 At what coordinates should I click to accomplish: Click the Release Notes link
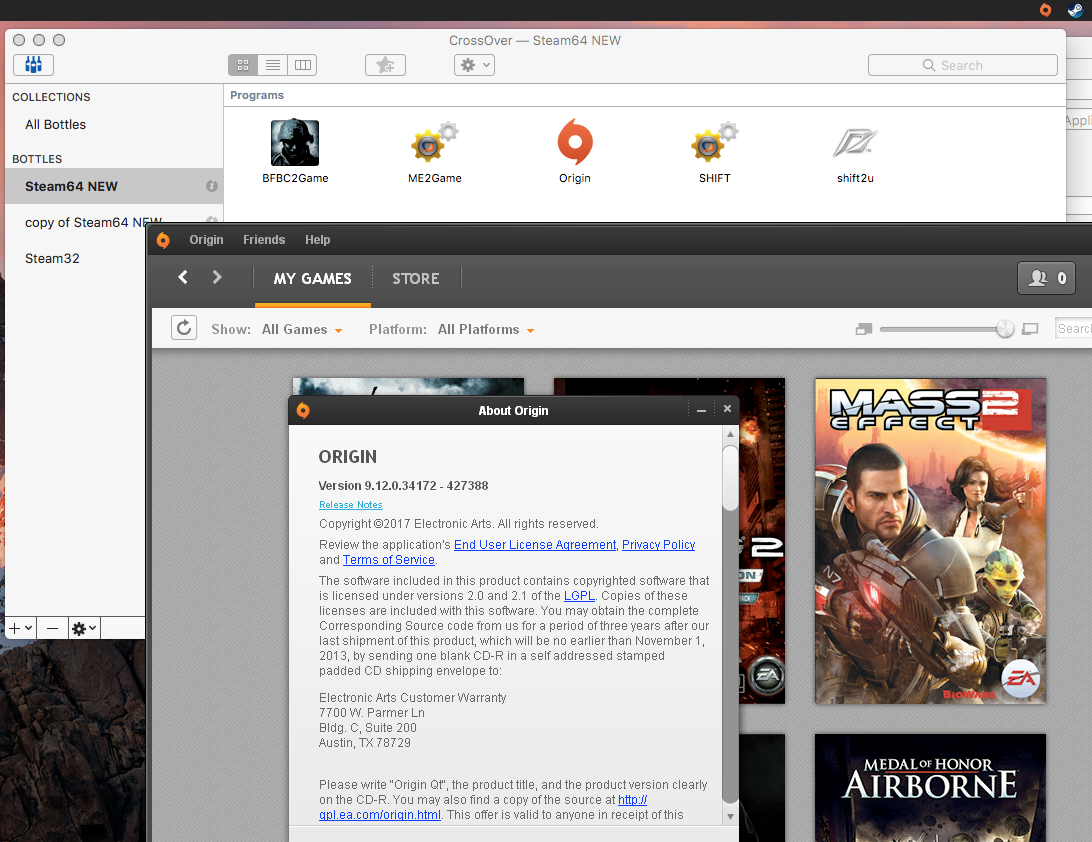pyautogui.click(x=350, y=505)
